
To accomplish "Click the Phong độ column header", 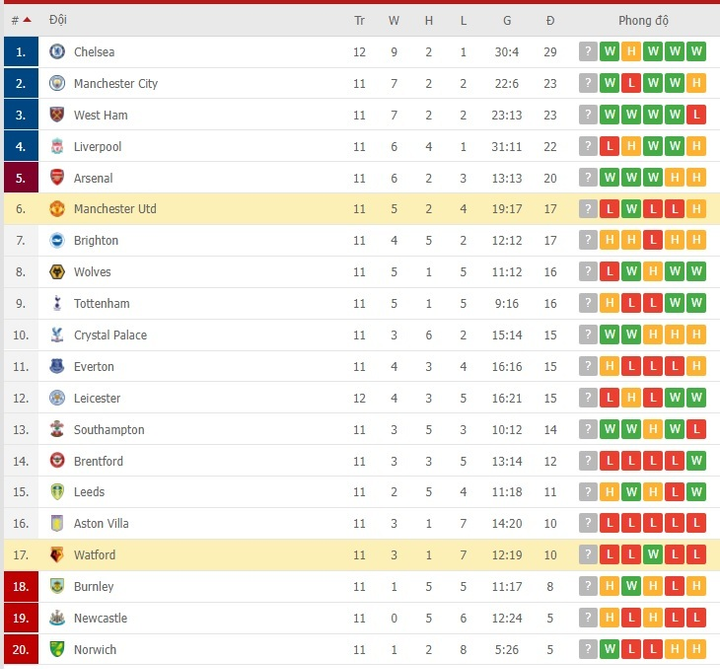I will tap(643, 20).
